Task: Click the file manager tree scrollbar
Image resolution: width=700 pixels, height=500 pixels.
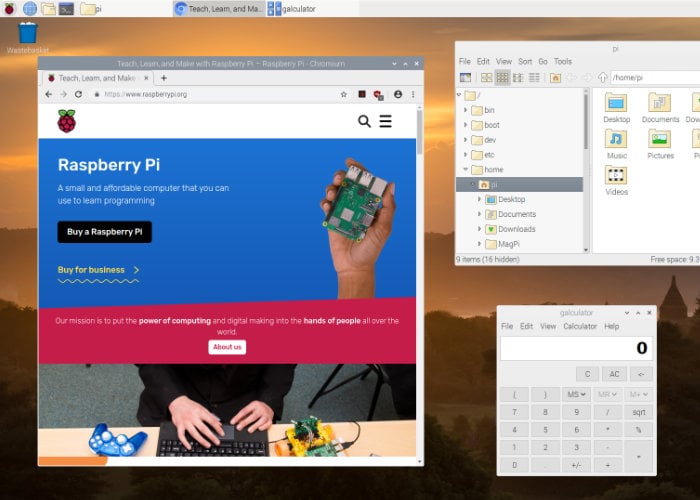Action: click(x=586, y=121)
